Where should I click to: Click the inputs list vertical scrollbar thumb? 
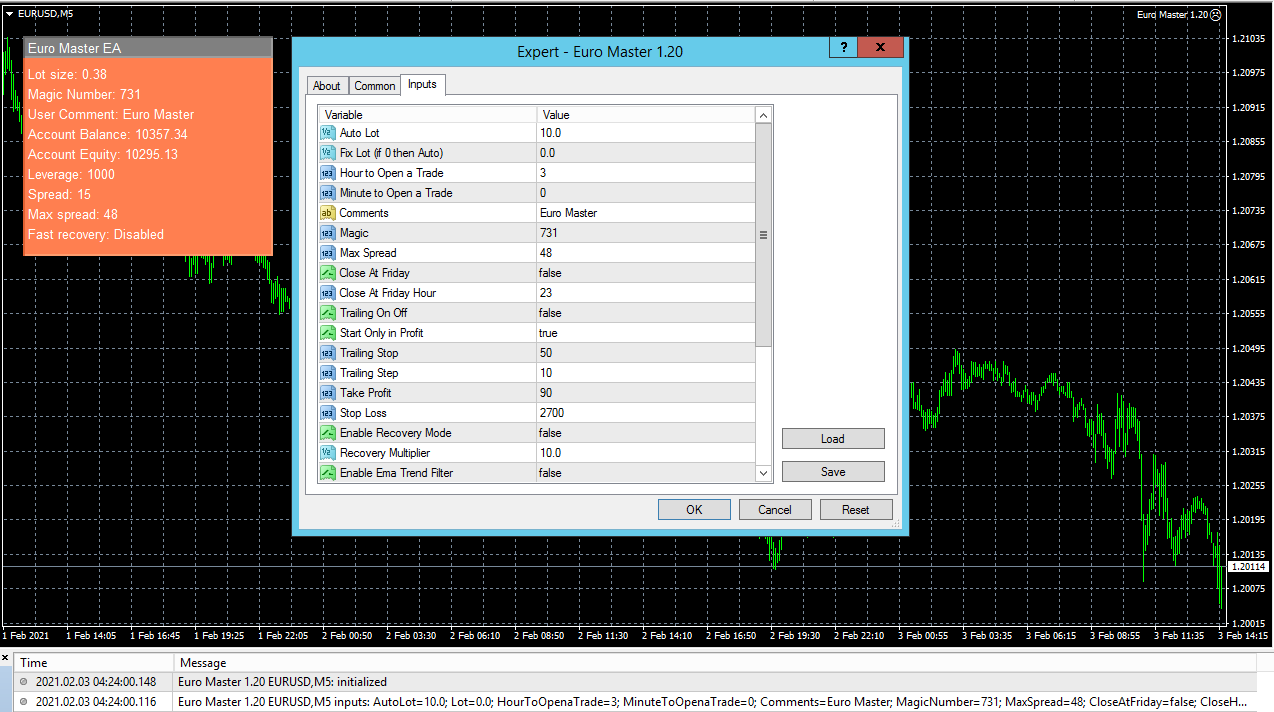pyautogui.click(x=763, y=235)
